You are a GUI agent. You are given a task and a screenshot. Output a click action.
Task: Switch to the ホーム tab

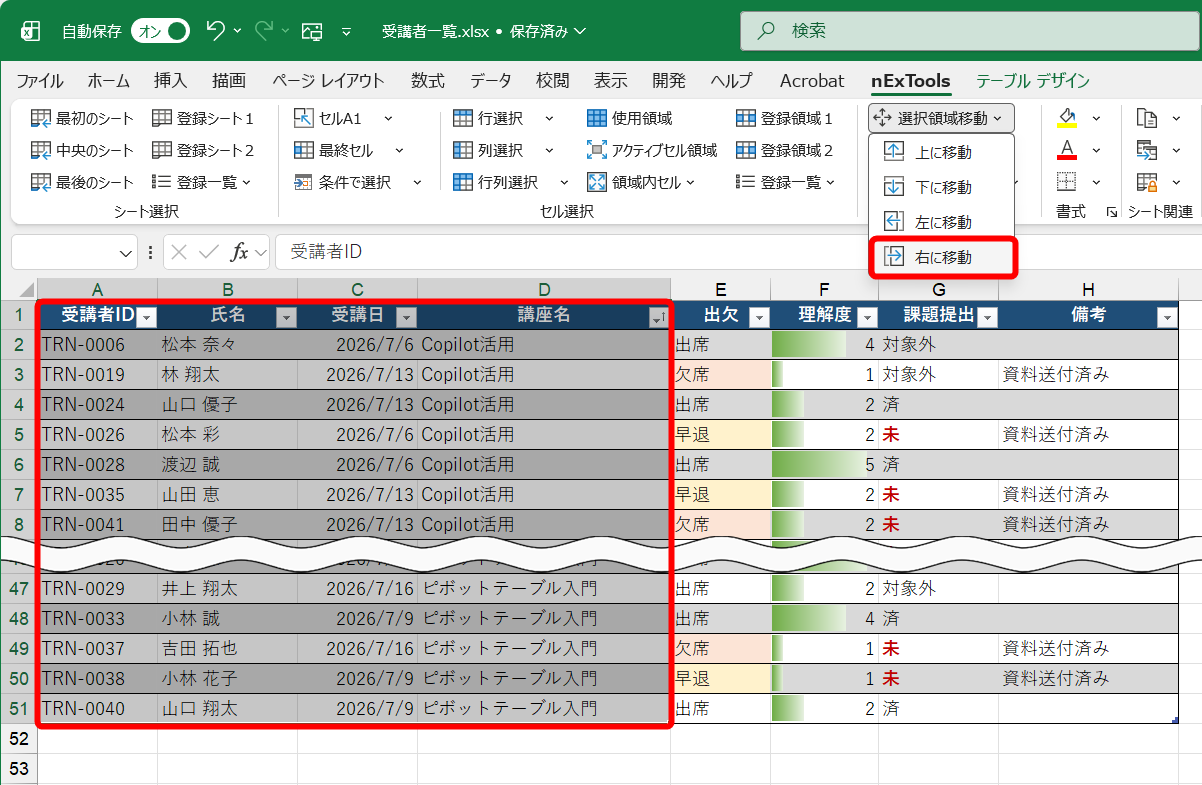click(x=108, y=81)
